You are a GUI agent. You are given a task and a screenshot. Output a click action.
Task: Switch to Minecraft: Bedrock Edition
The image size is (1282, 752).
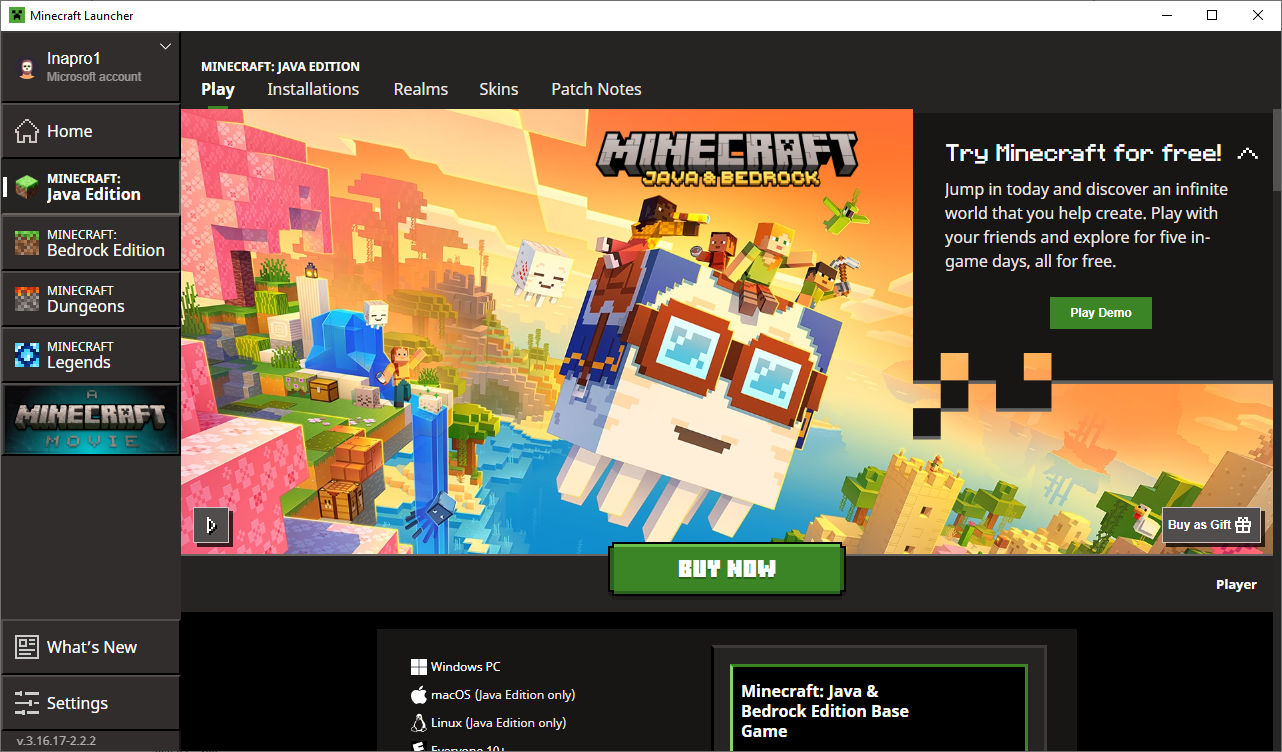90,243
